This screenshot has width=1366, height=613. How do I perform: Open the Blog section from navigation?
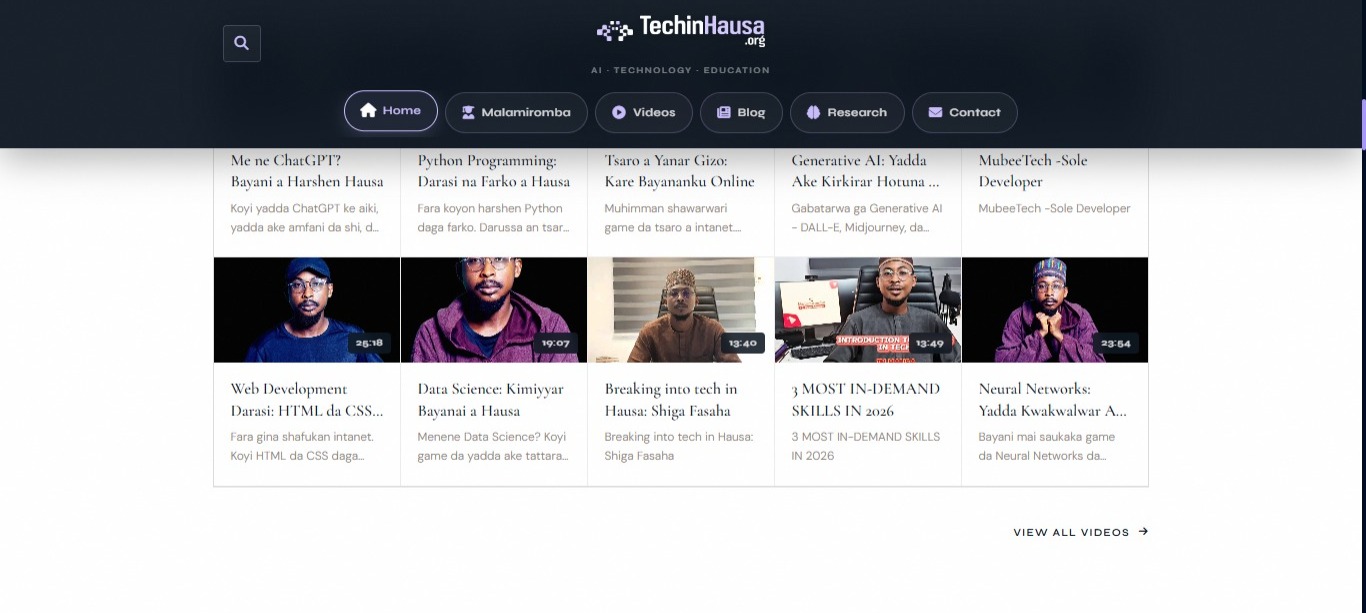[741, 112]
